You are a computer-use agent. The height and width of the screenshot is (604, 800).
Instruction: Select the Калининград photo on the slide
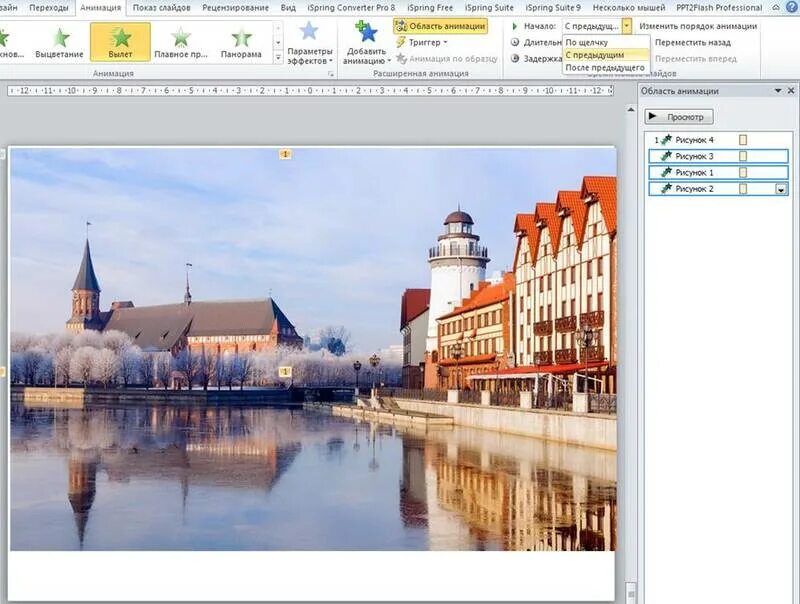(x=313, y=349)
